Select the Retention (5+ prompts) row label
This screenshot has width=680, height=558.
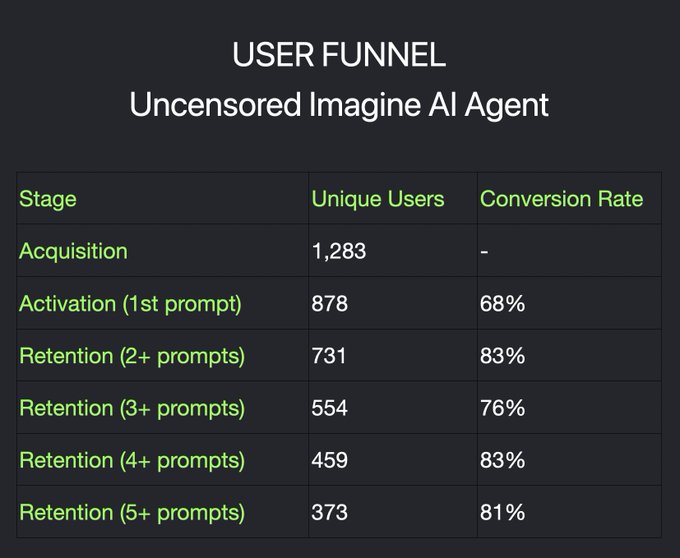tap(132, 512)
